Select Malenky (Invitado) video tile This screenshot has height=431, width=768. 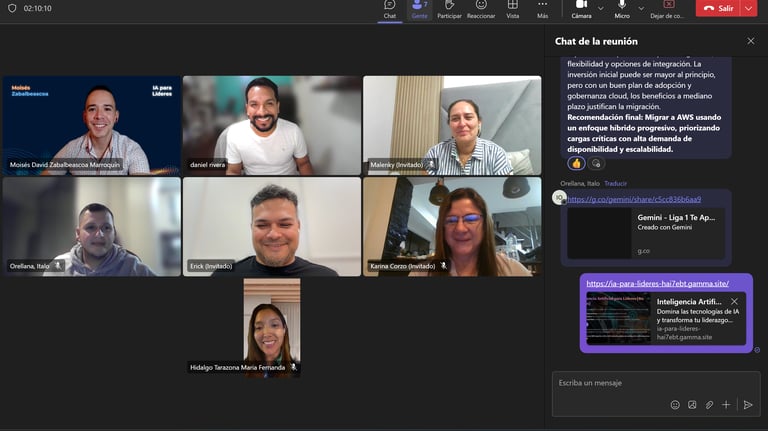[452, 125]
